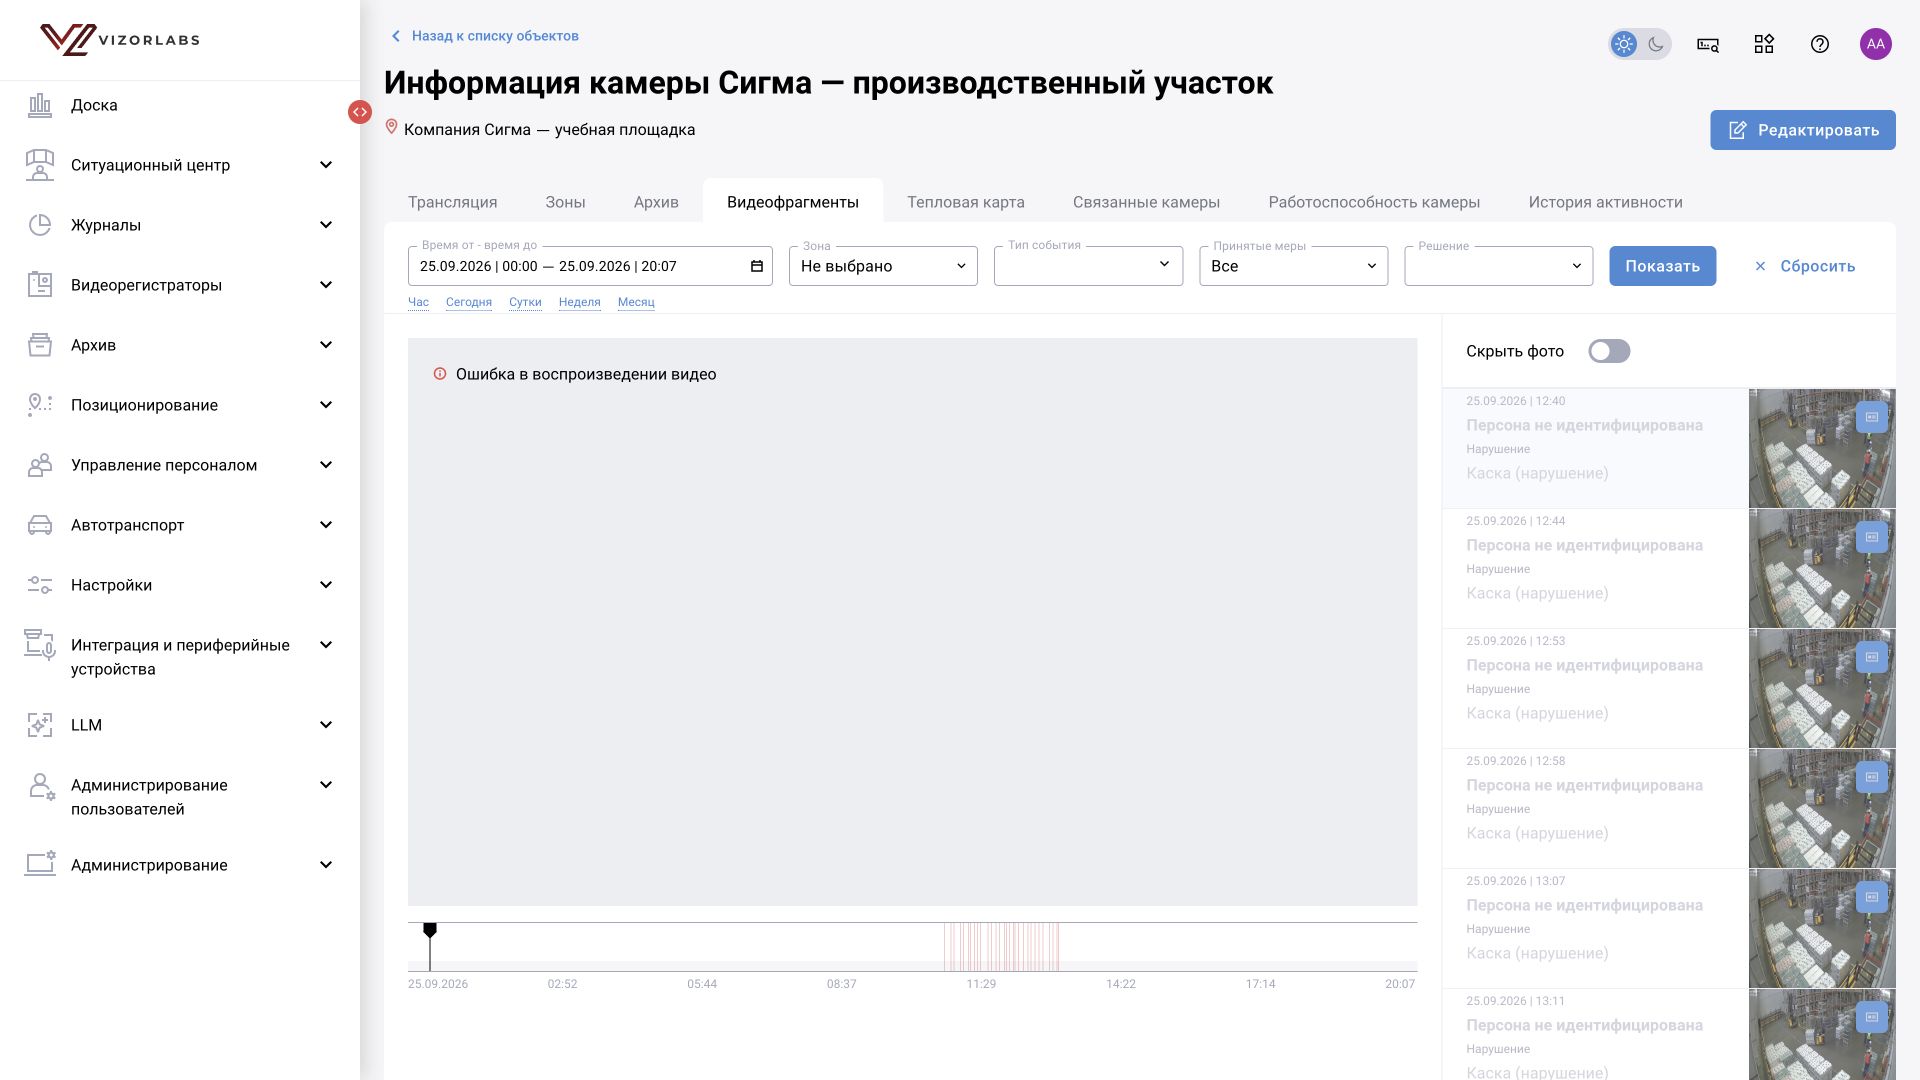
Task: Open the Зона dropdown
Action: click(x=883, y=266)
